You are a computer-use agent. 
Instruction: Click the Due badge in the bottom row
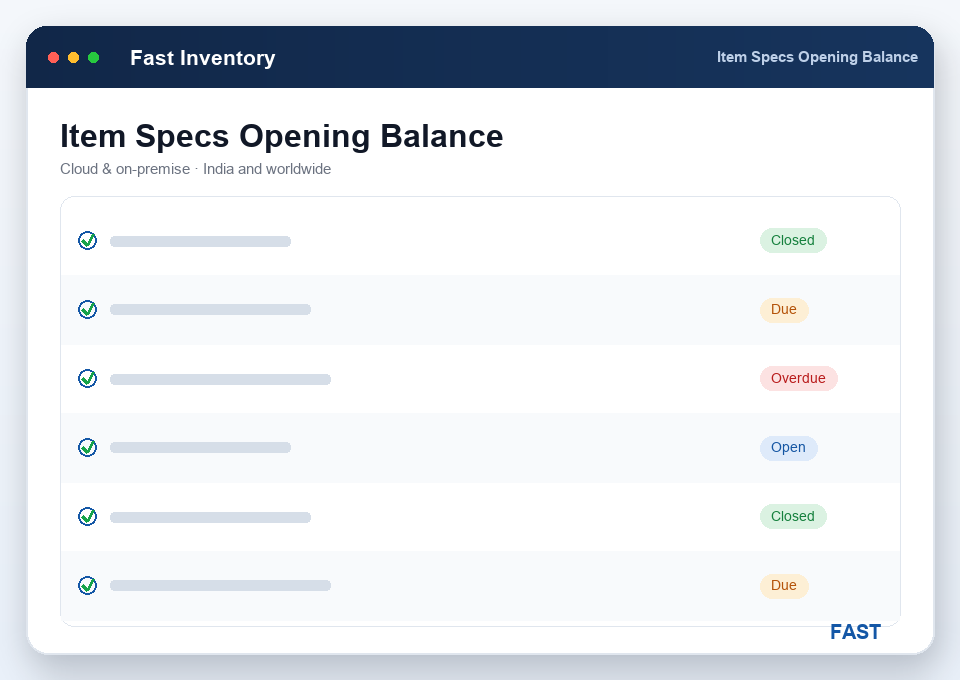(784, 585)
